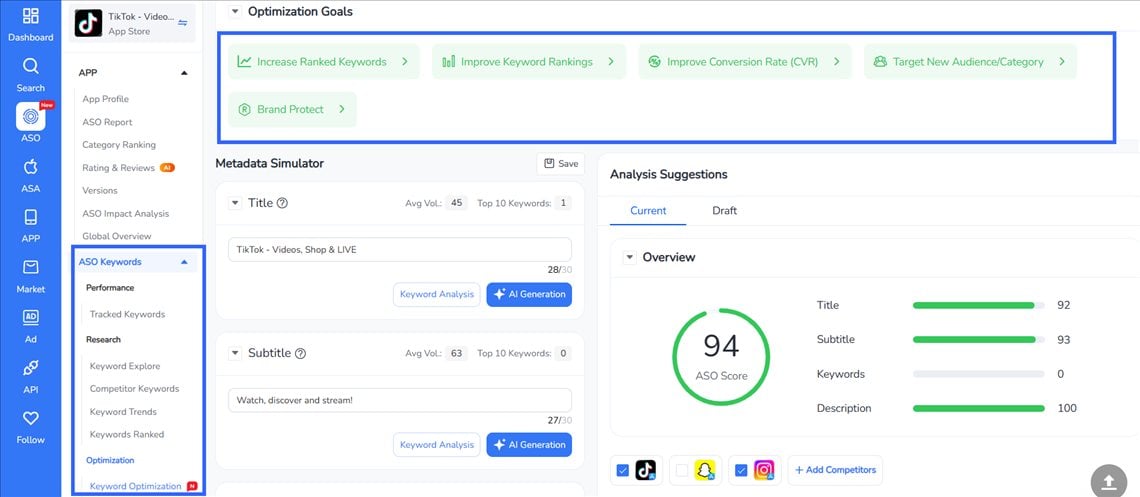Collapse the Optimization Goals section
1140x497 pixels.
[x=235, y=11]
